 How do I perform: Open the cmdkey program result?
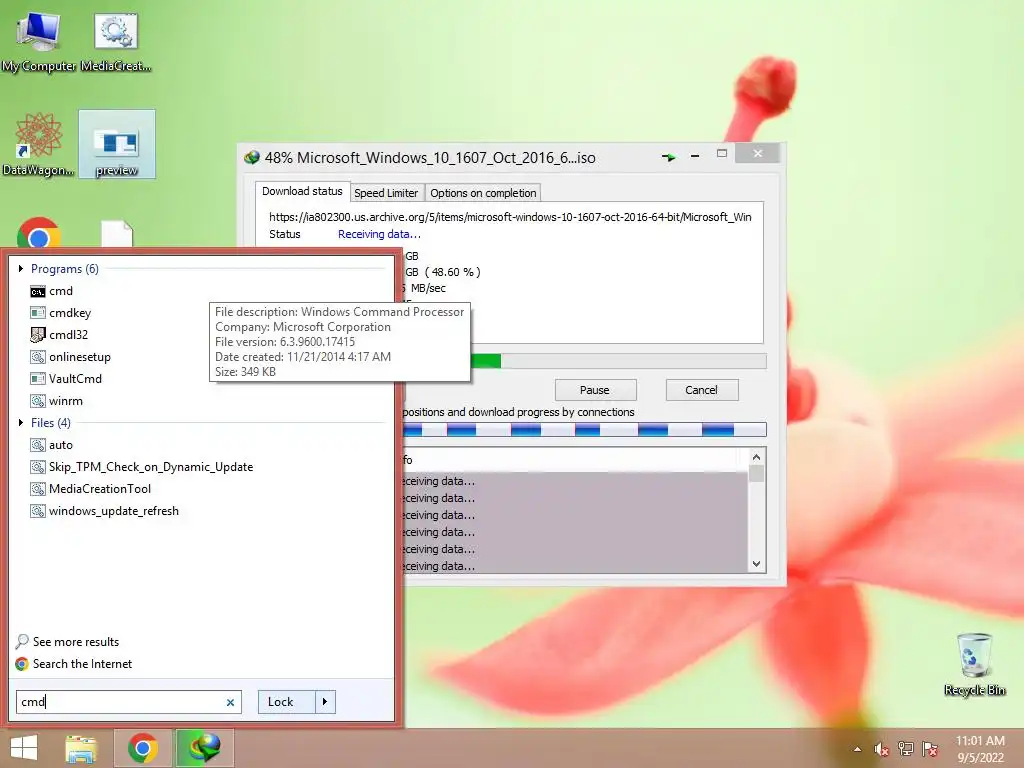(x=61, y=313)
